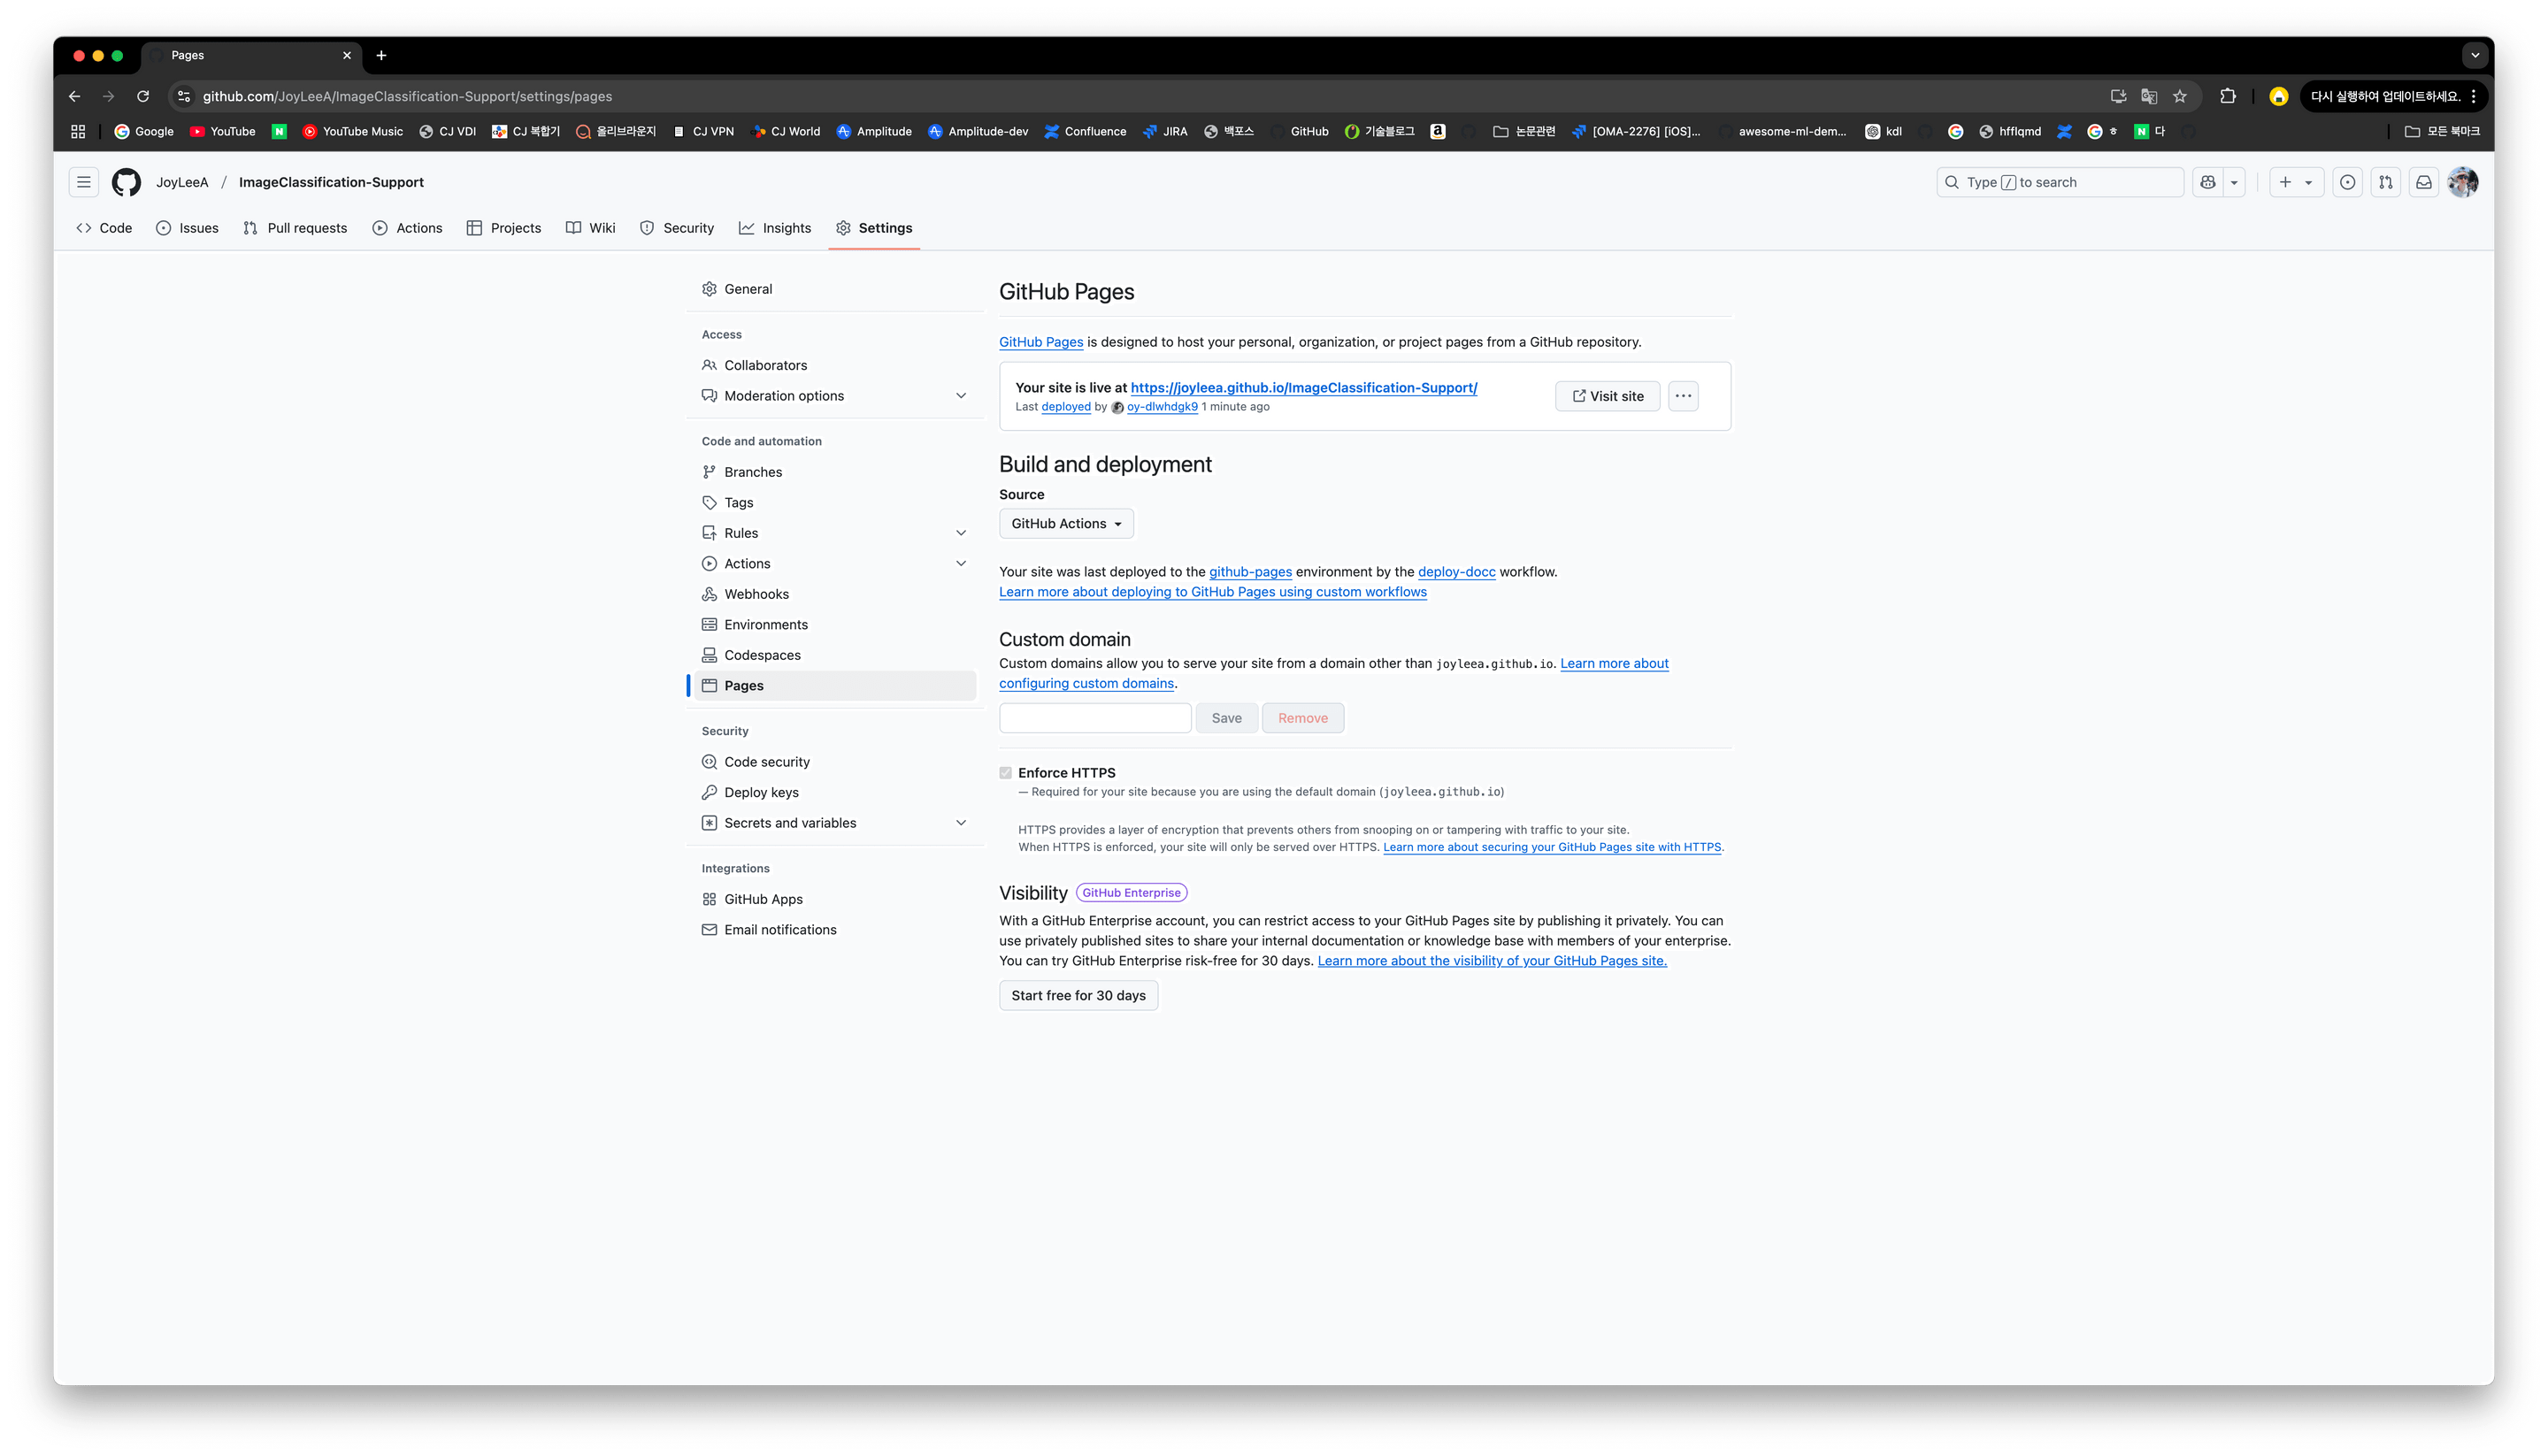Click the user avatar in the header
Image resolution: width=2548 pixels, height=1456 pixels.
(x=2462, y=182)
